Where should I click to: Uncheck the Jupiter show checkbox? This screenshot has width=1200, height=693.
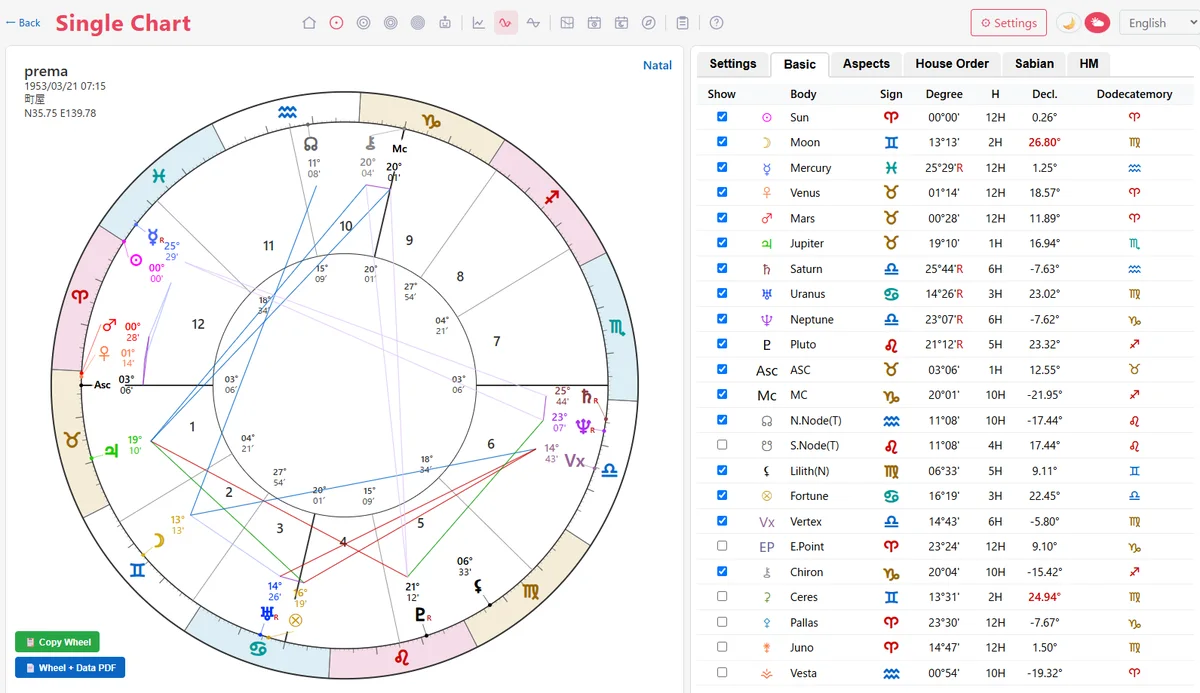click(x=722, y=243)
